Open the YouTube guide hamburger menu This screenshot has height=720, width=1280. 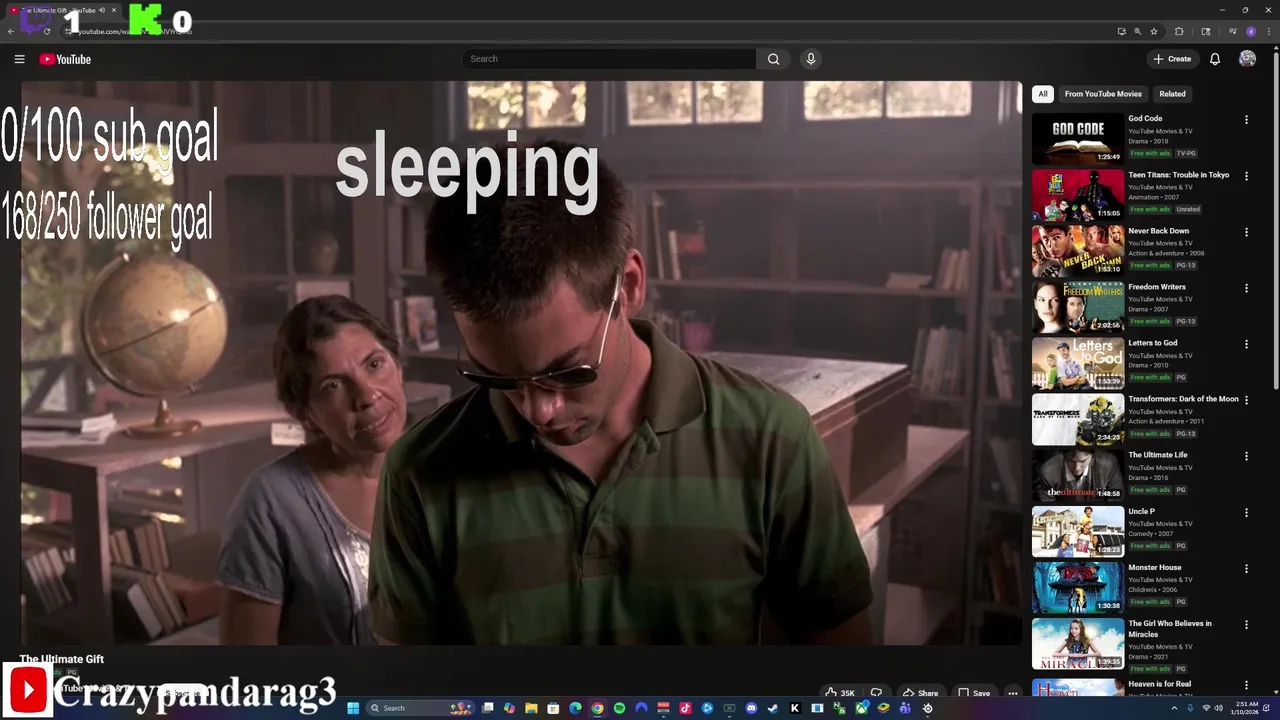[19, 59]
